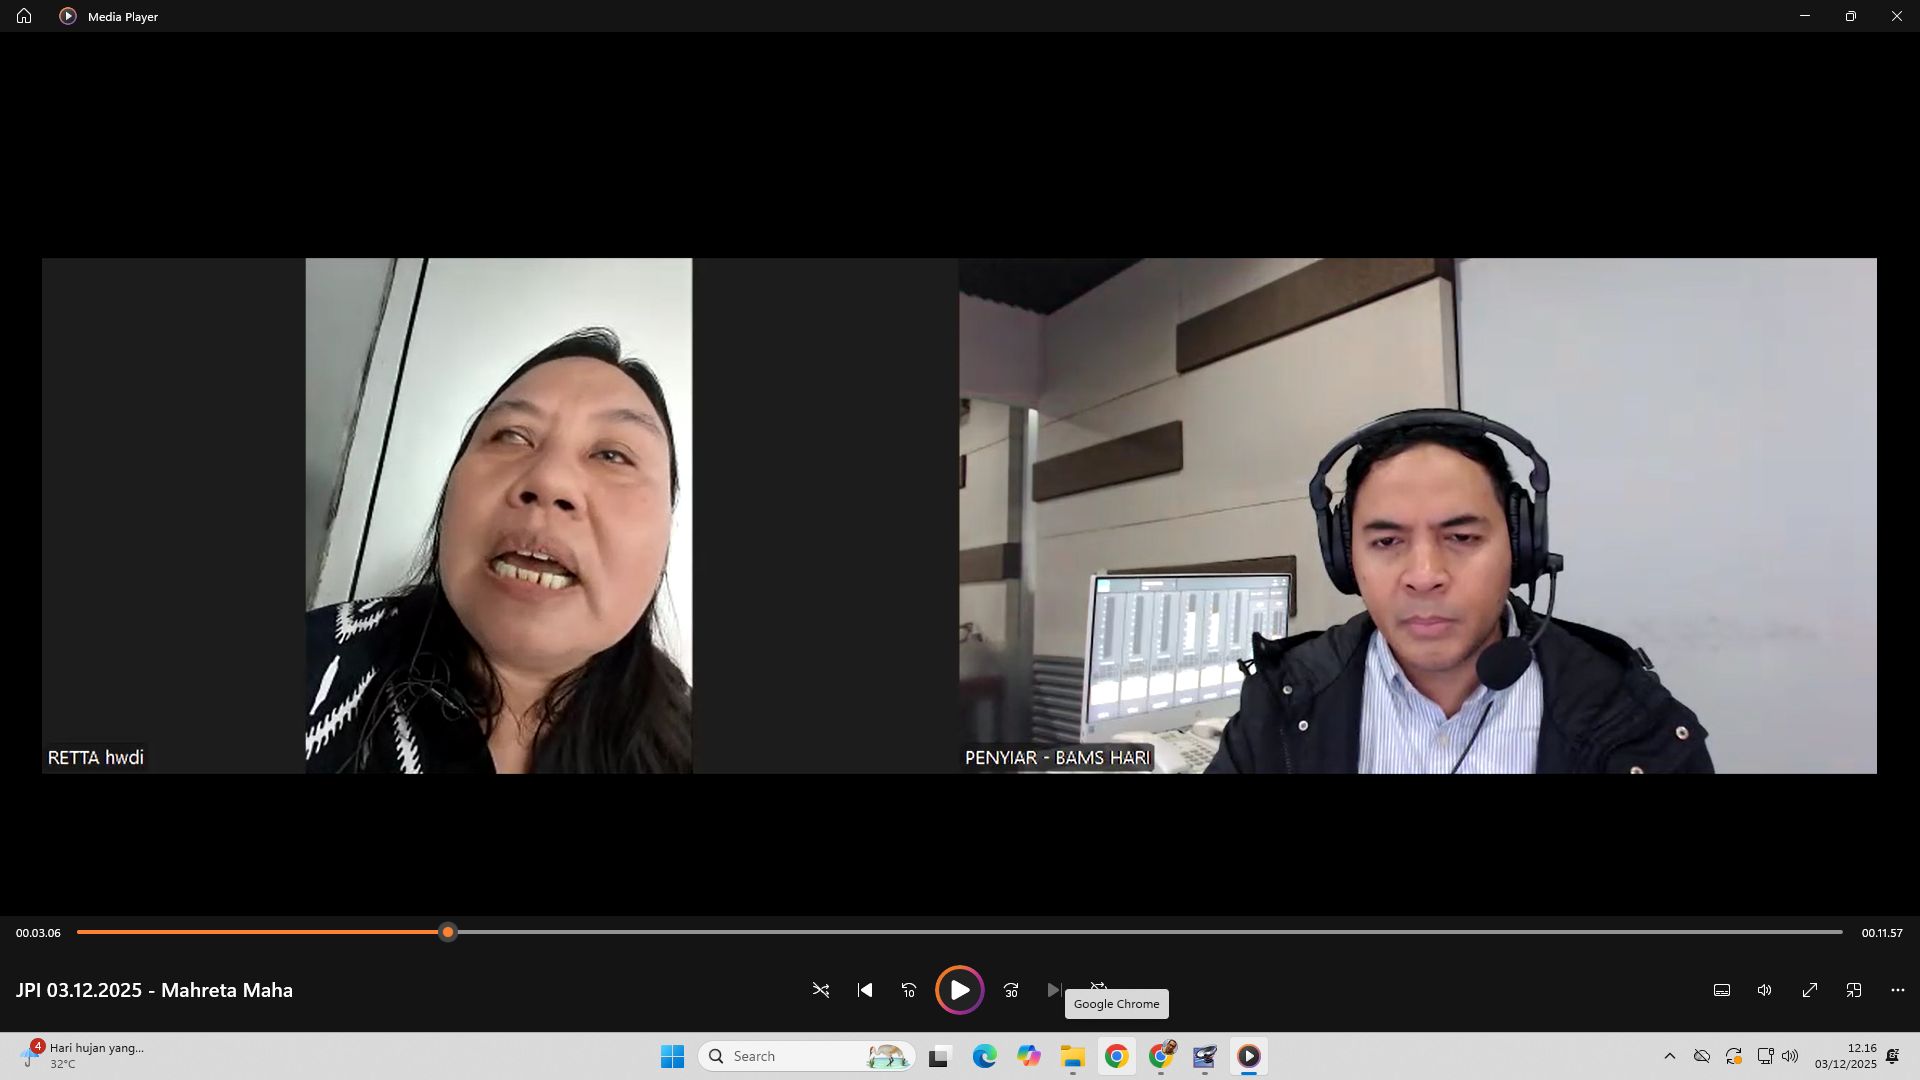Skip back 10 seconds

click(908, 990)
